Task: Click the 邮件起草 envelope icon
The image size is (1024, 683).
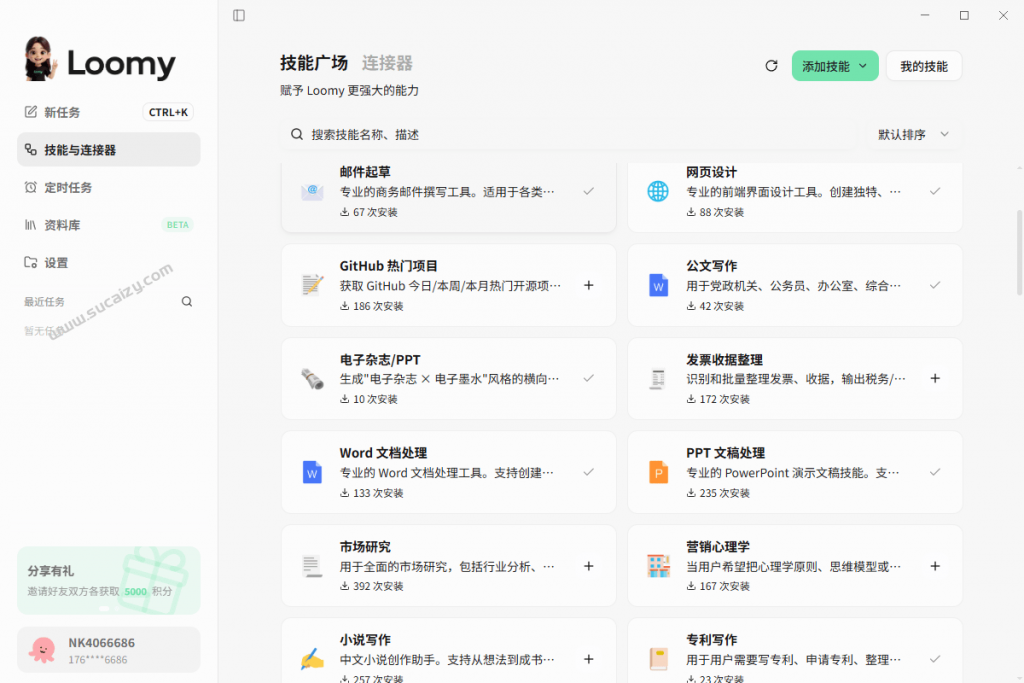Action: click(x=312, y=191)
